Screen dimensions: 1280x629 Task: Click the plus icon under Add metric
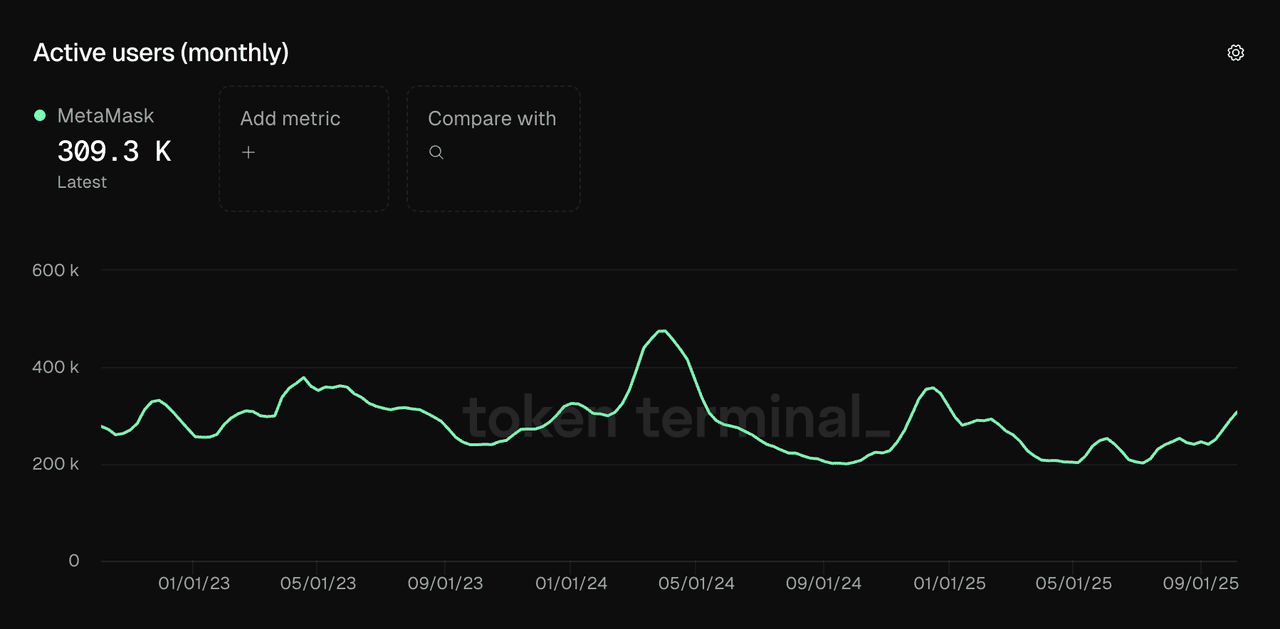coord(249,152)
